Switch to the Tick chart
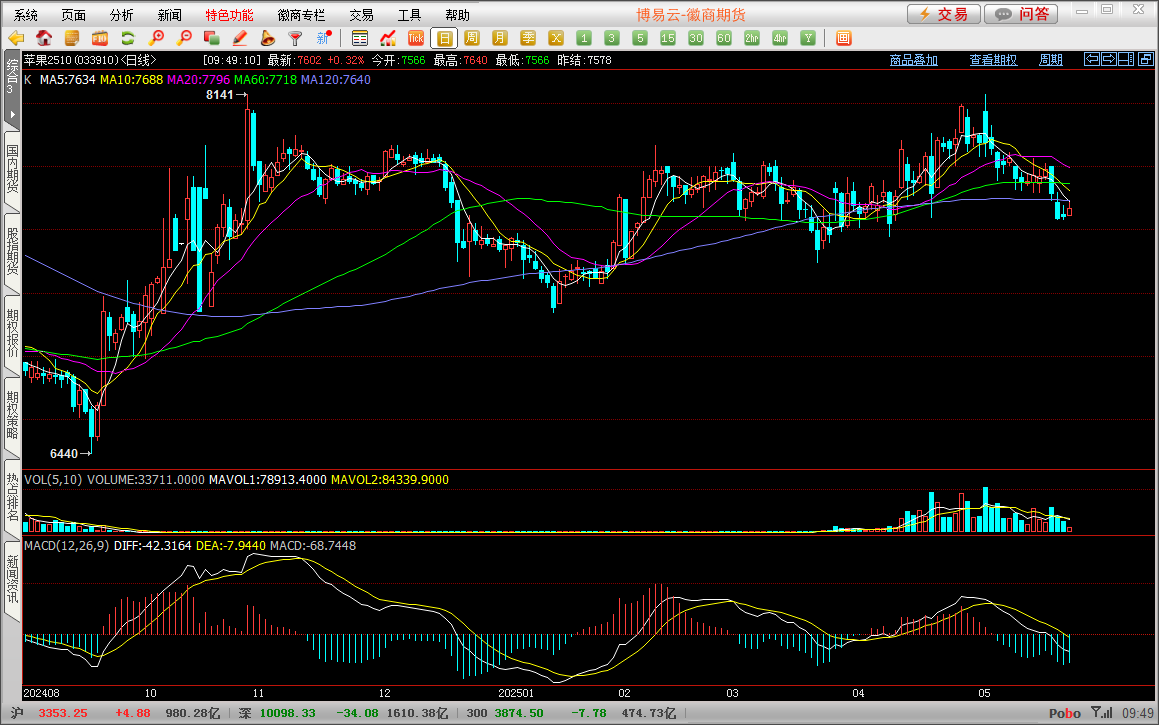Screen dimensions: 1159x725 416,38
